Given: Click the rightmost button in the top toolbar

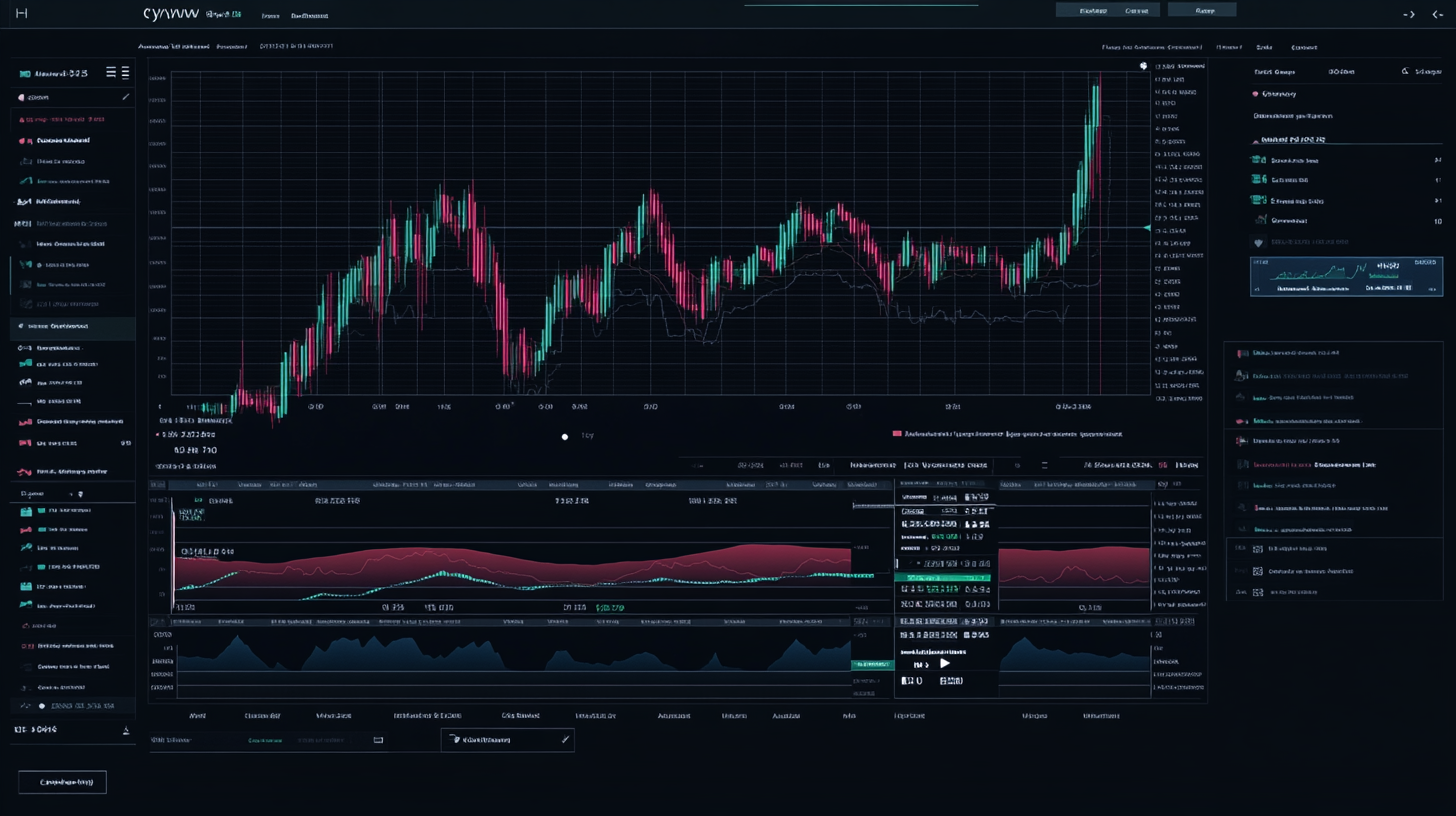Looking at the screenshot, I should 1202,10.
